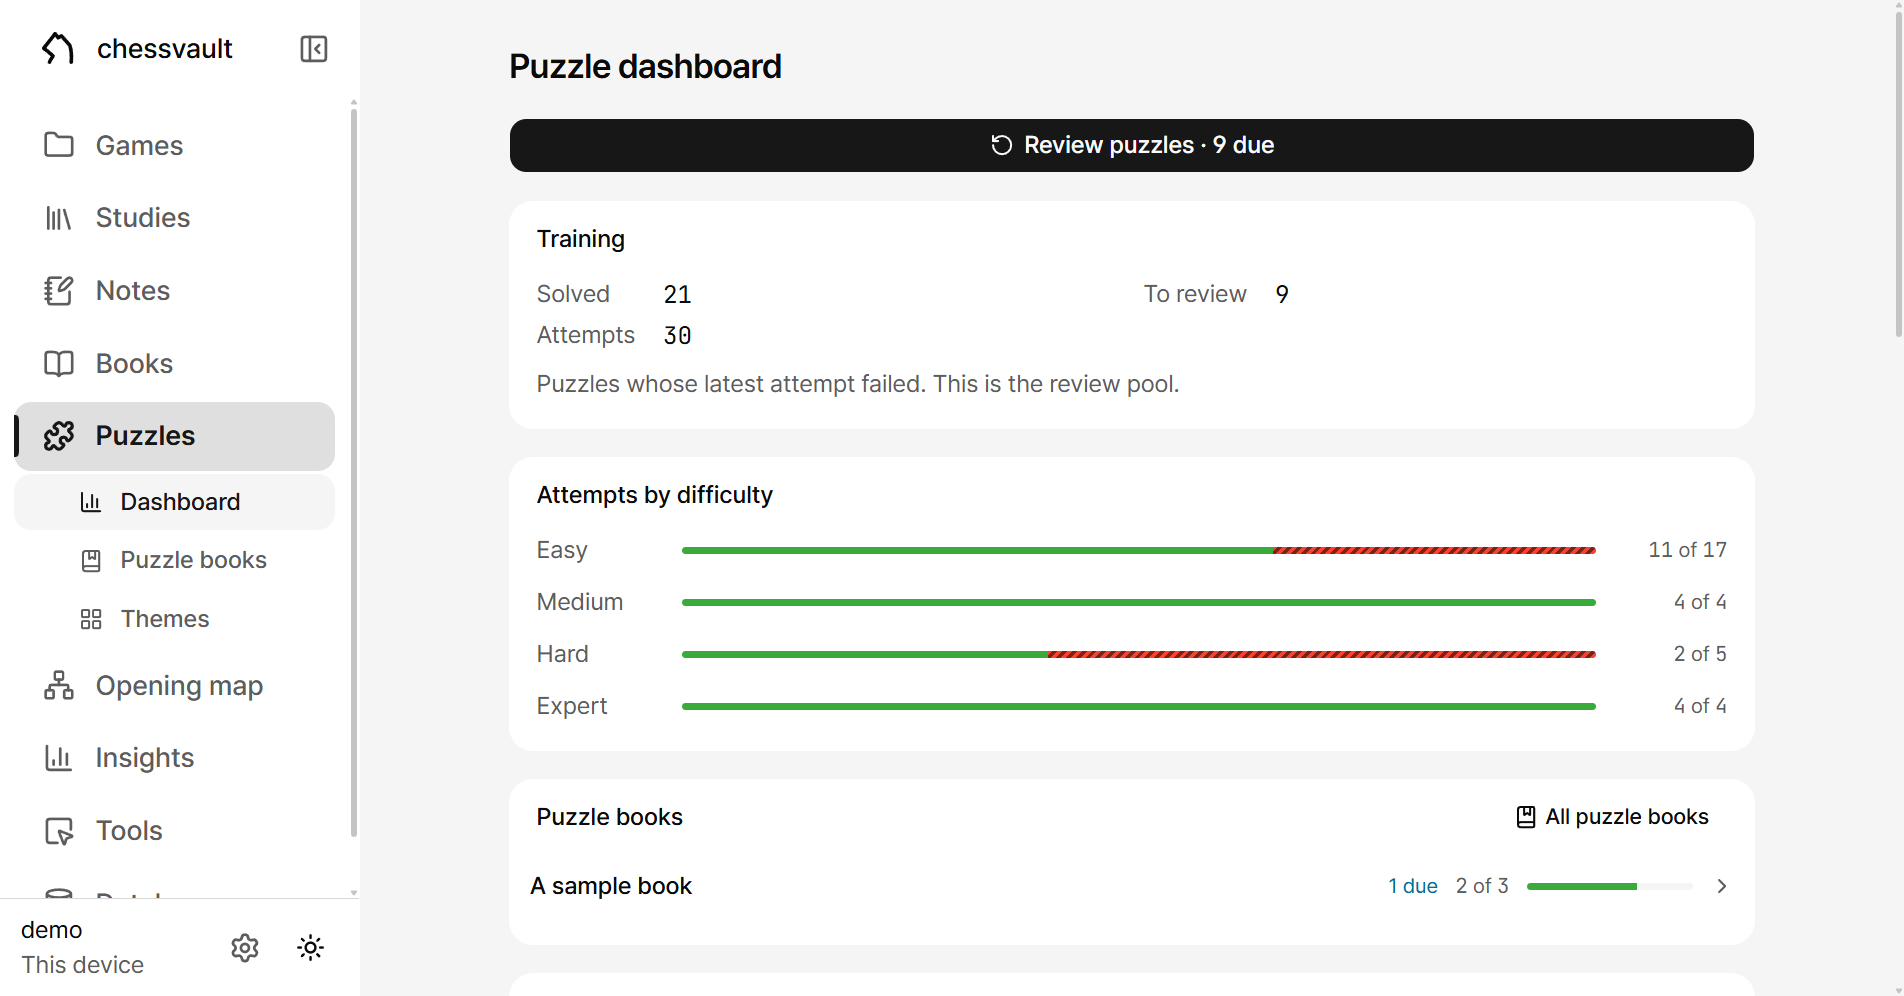Click the Notes pencil icon
This screenshot has height=996, width=1904.
coord(59,291)
